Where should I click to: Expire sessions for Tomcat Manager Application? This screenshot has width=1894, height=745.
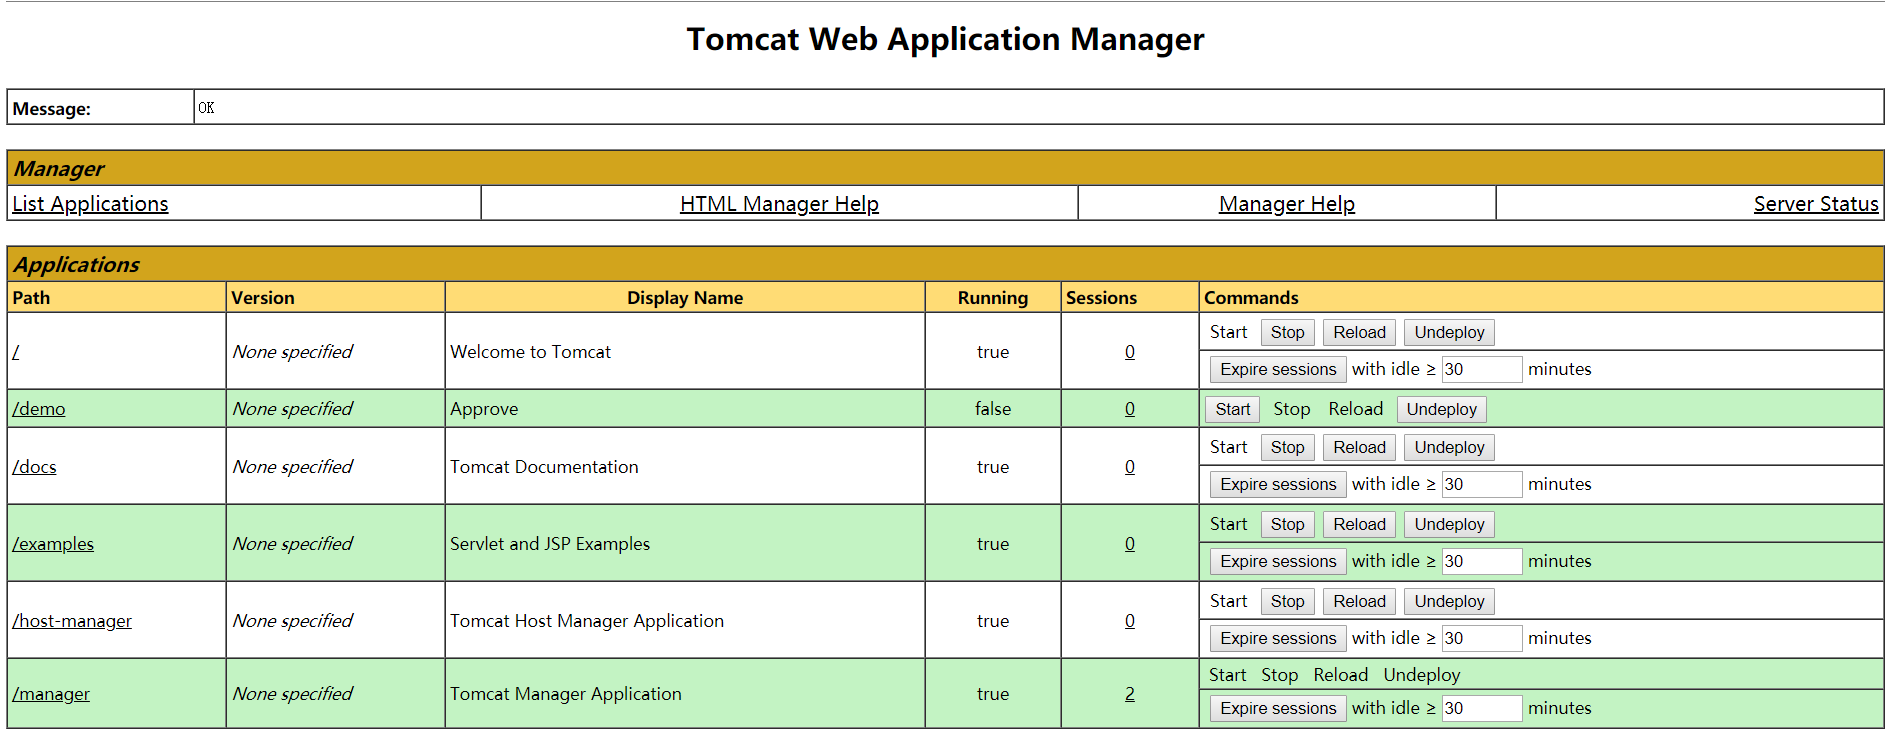point(1278,709)
